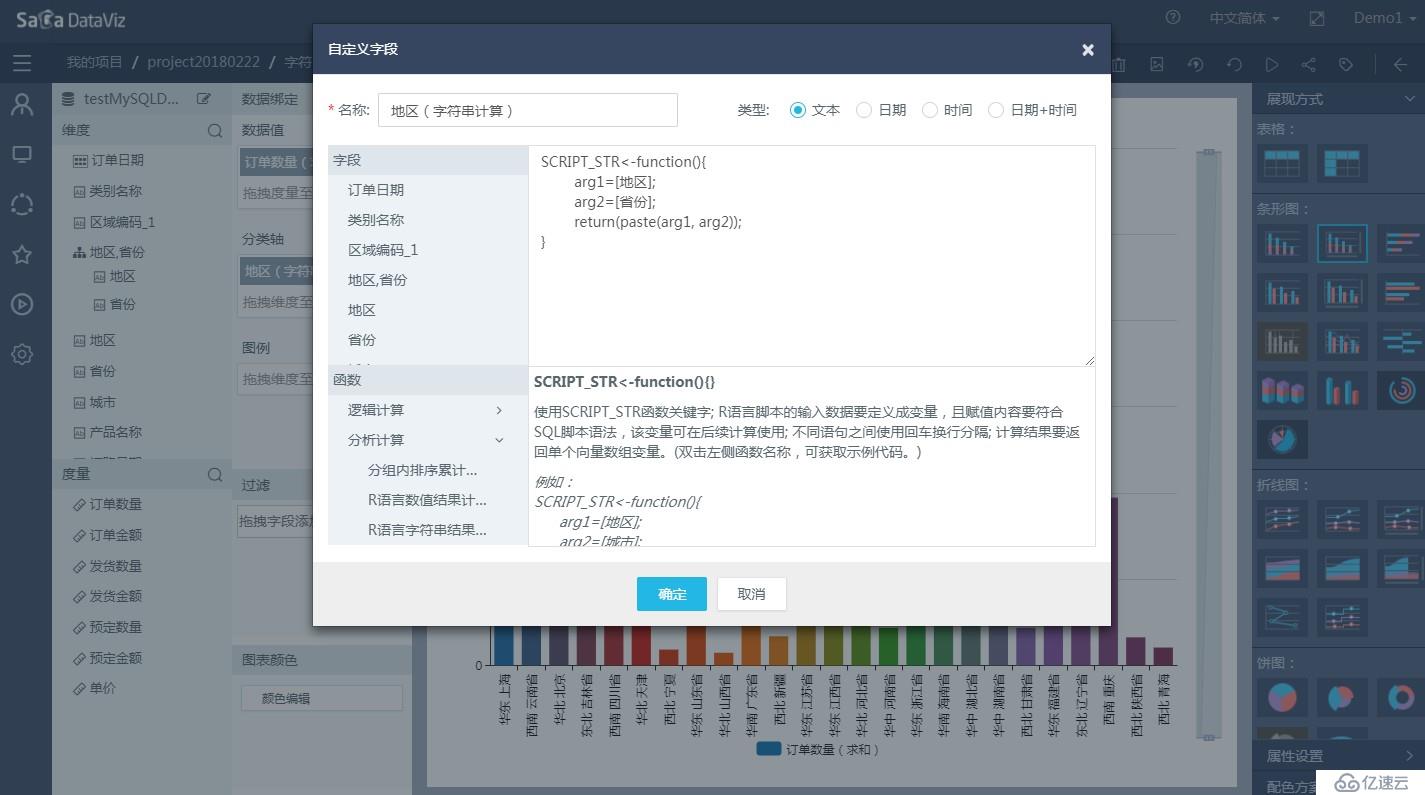This screenshot has width=1425, height=795.
Task: Select the gray bar chart thumbnail under 条形图
Action: 1283,342
